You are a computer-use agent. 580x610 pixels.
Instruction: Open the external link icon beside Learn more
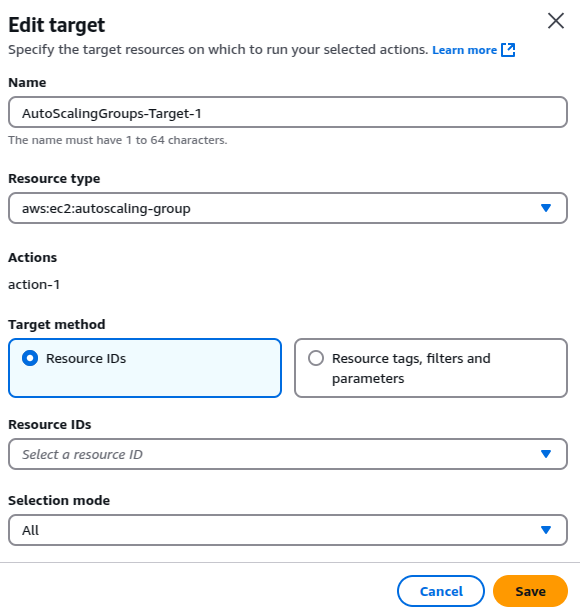[508, 50]
